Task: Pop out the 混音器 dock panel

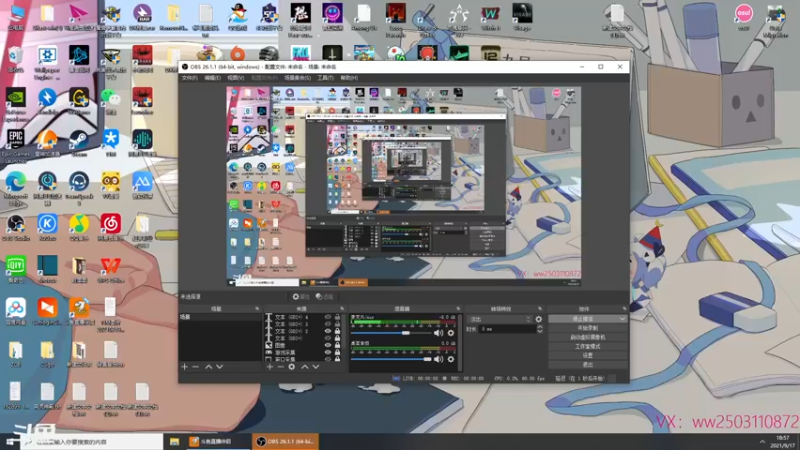Action: [458, 309]
